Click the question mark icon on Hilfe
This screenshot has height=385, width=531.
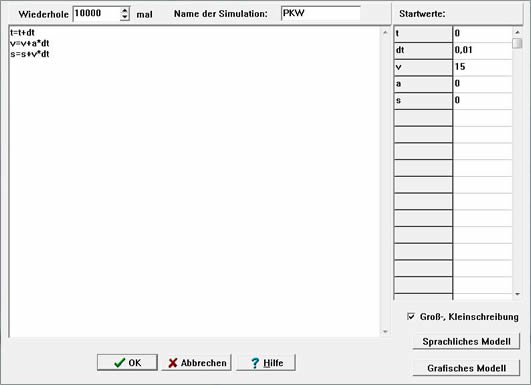tap(255, 363)
